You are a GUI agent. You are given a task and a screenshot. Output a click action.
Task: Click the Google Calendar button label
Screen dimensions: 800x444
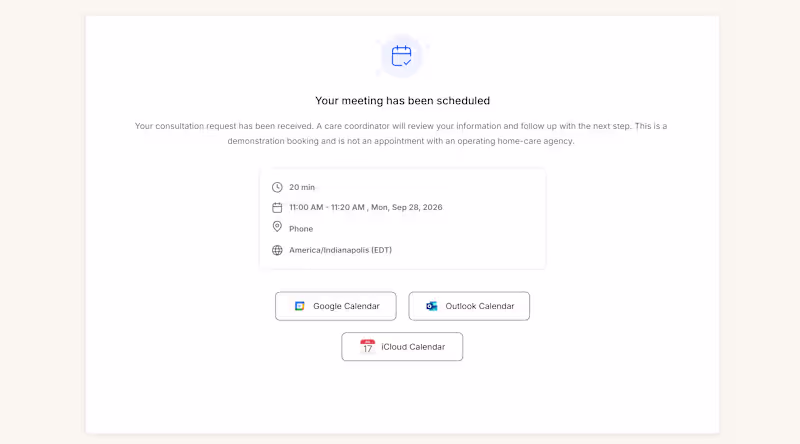click(x=346, y=306)
